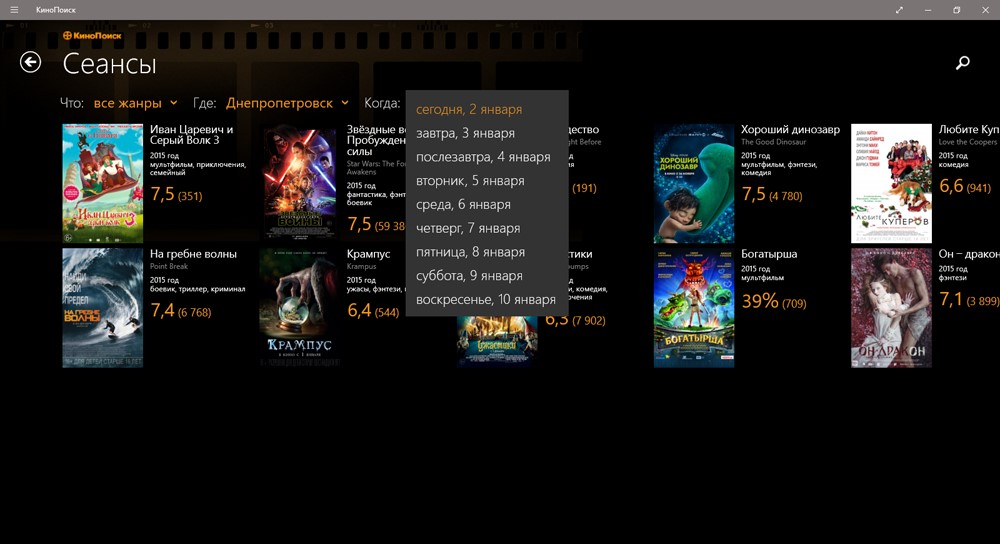Select 'воскресенье, 10 января' date
Screen dimensions: 1000x544
[487, 300]
